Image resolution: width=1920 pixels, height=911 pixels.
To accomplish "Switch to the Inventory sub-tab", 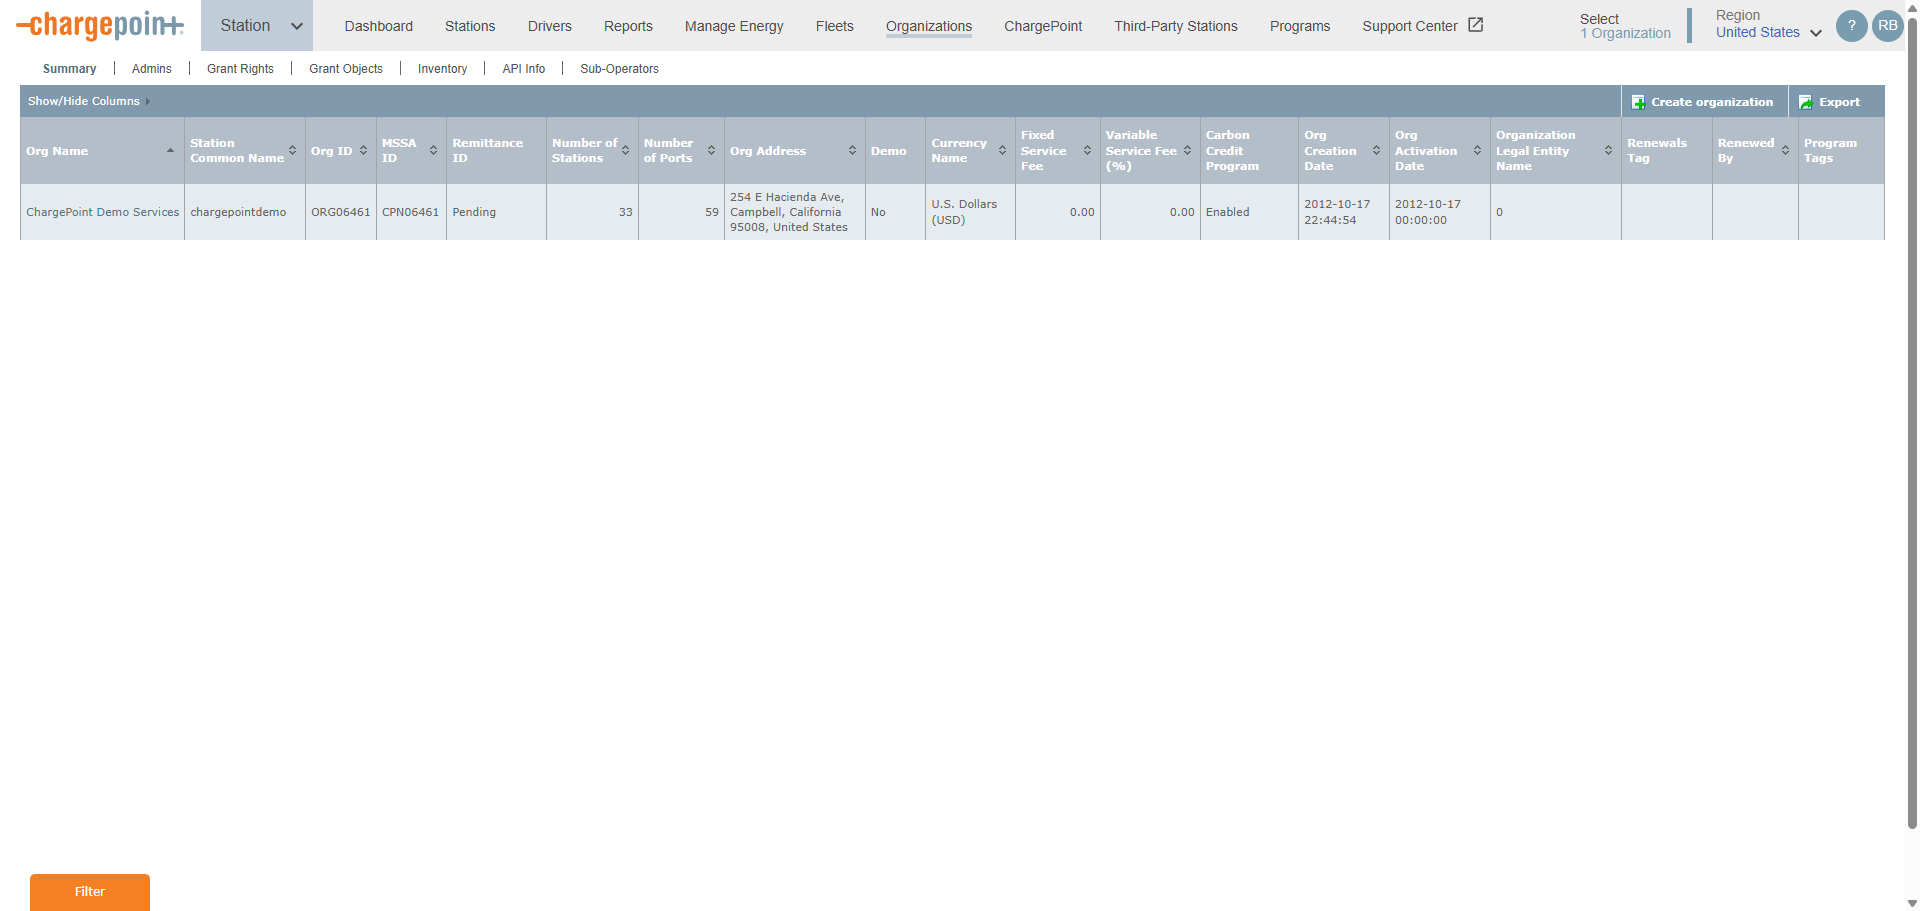I will coord(442,69).
